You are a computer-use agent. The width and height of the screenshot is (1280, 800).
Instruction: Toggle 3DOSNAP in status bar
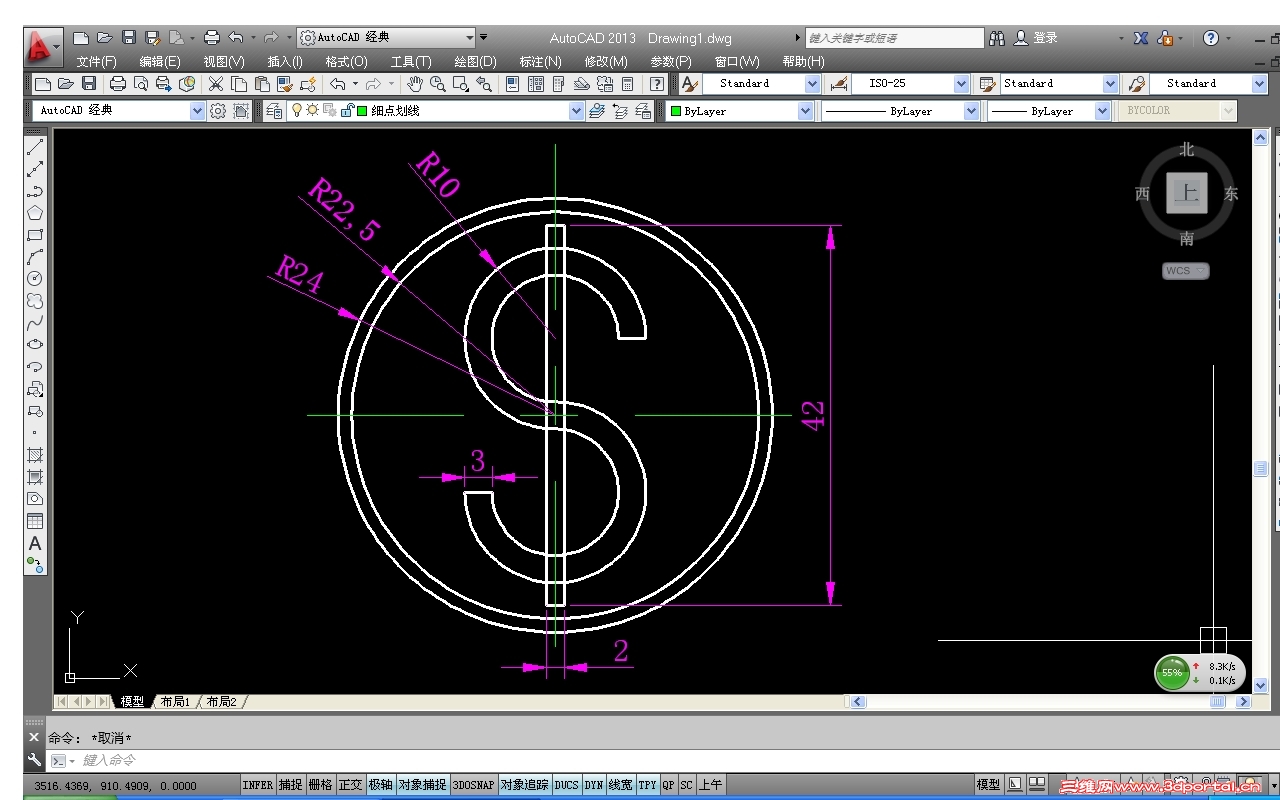coord(473,785)
